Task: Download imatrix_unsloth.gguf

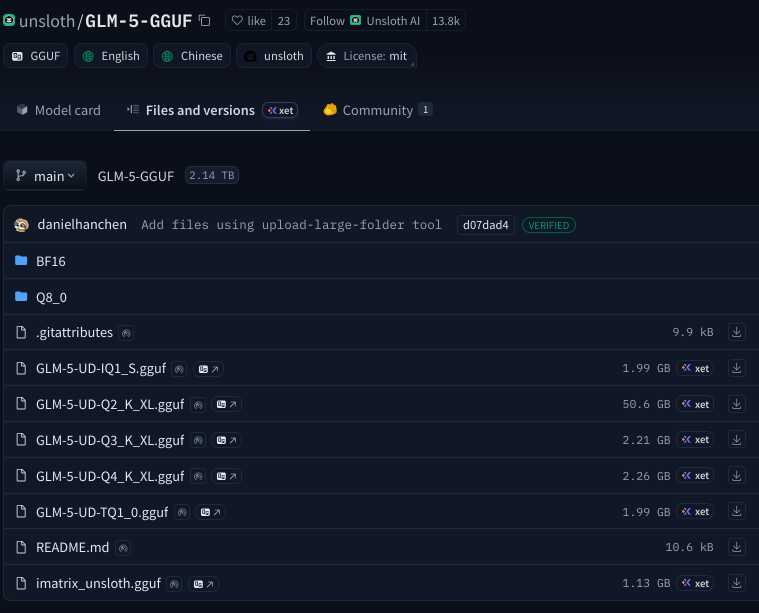Action: click(736, 583)
